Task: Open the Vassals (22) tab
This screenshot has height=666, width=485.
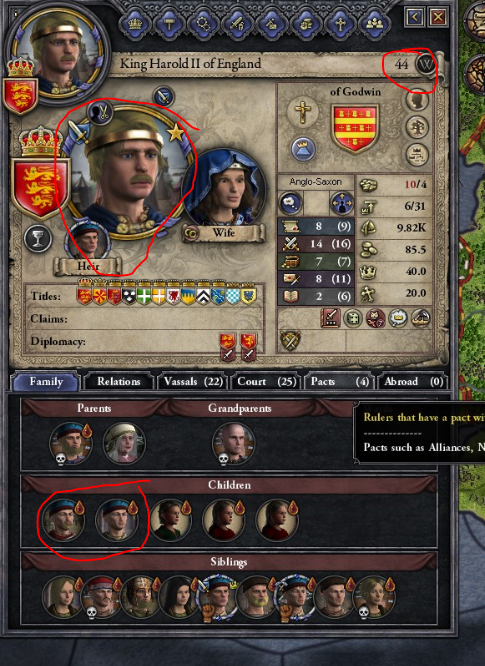Action: click(193, 381)
